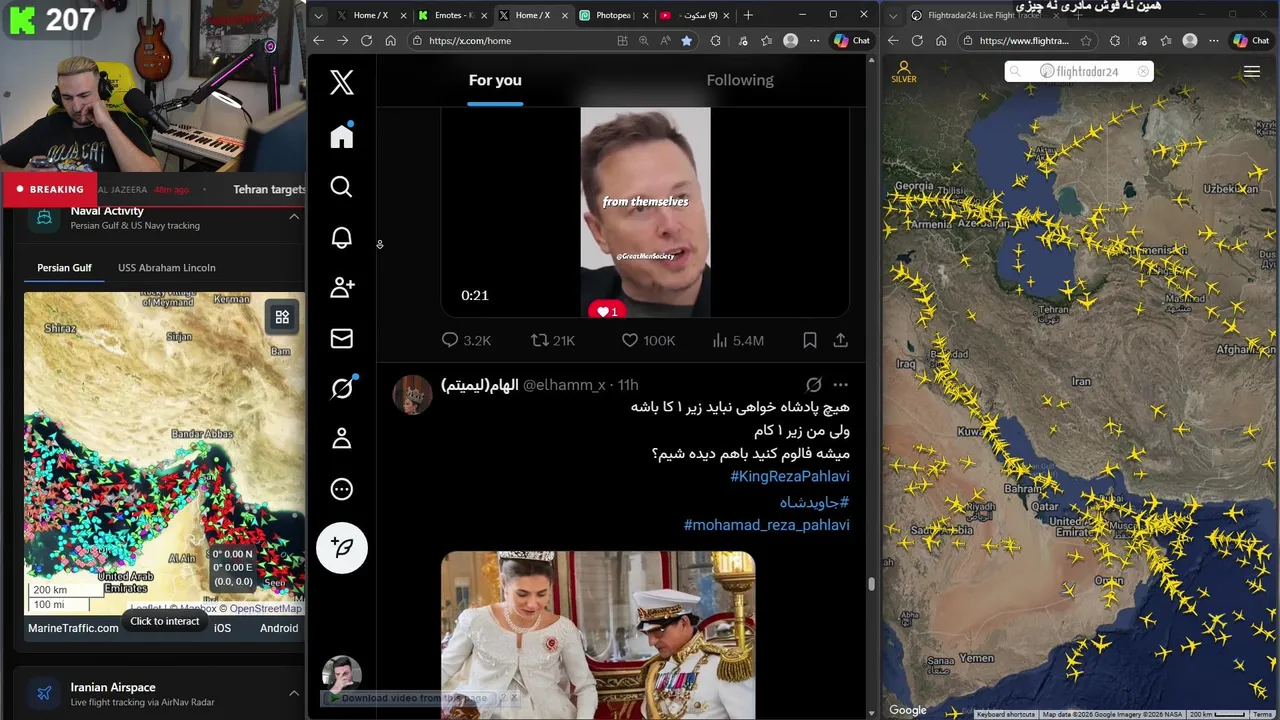
Task: Open the Follow people icon in X sidebar
Action: tap(342, 288)
